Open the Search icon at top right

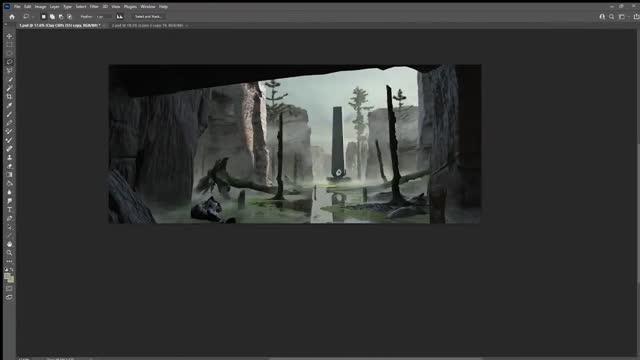pos(611,17)
